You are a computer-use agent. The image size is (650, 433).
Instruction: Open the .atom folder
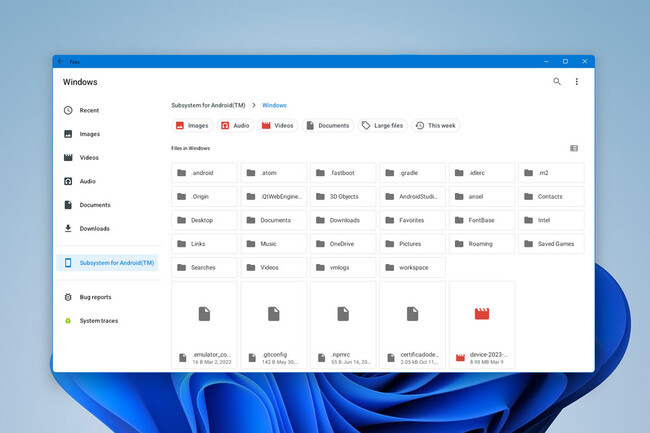[274, 173]
